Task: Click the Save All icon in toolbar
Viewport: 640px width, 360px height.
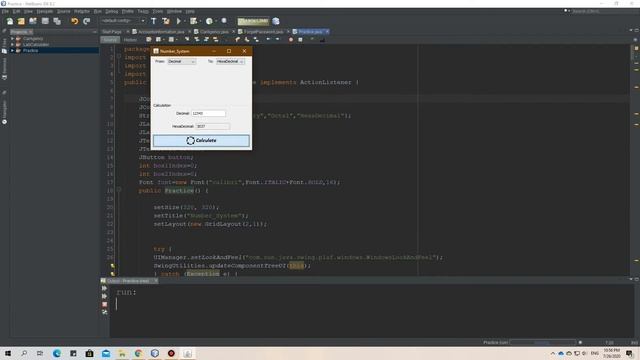Action: coord(57,21)
